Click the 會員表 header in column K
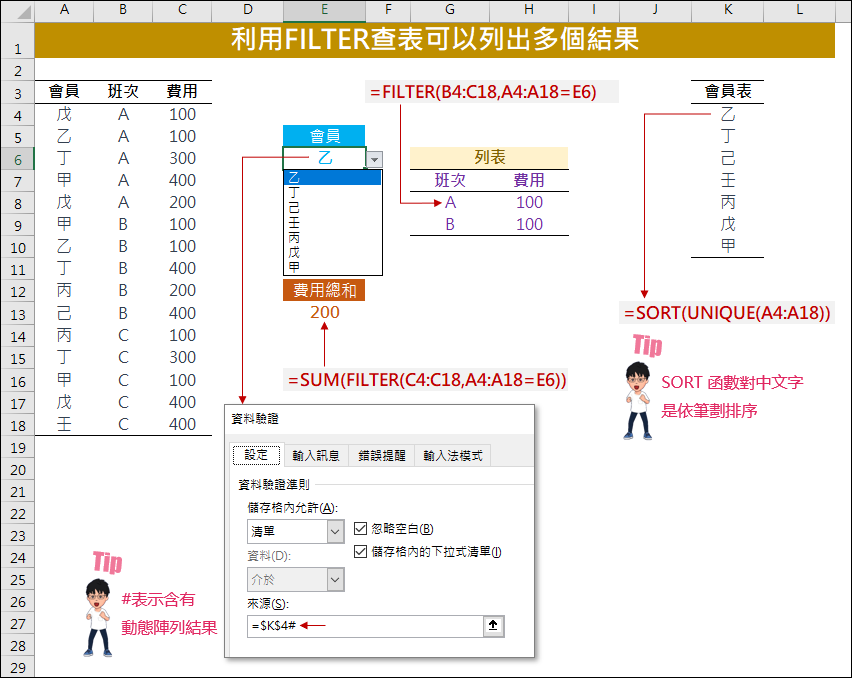The width and height of the screenshot is (852, 678). (x=728, y=91)
